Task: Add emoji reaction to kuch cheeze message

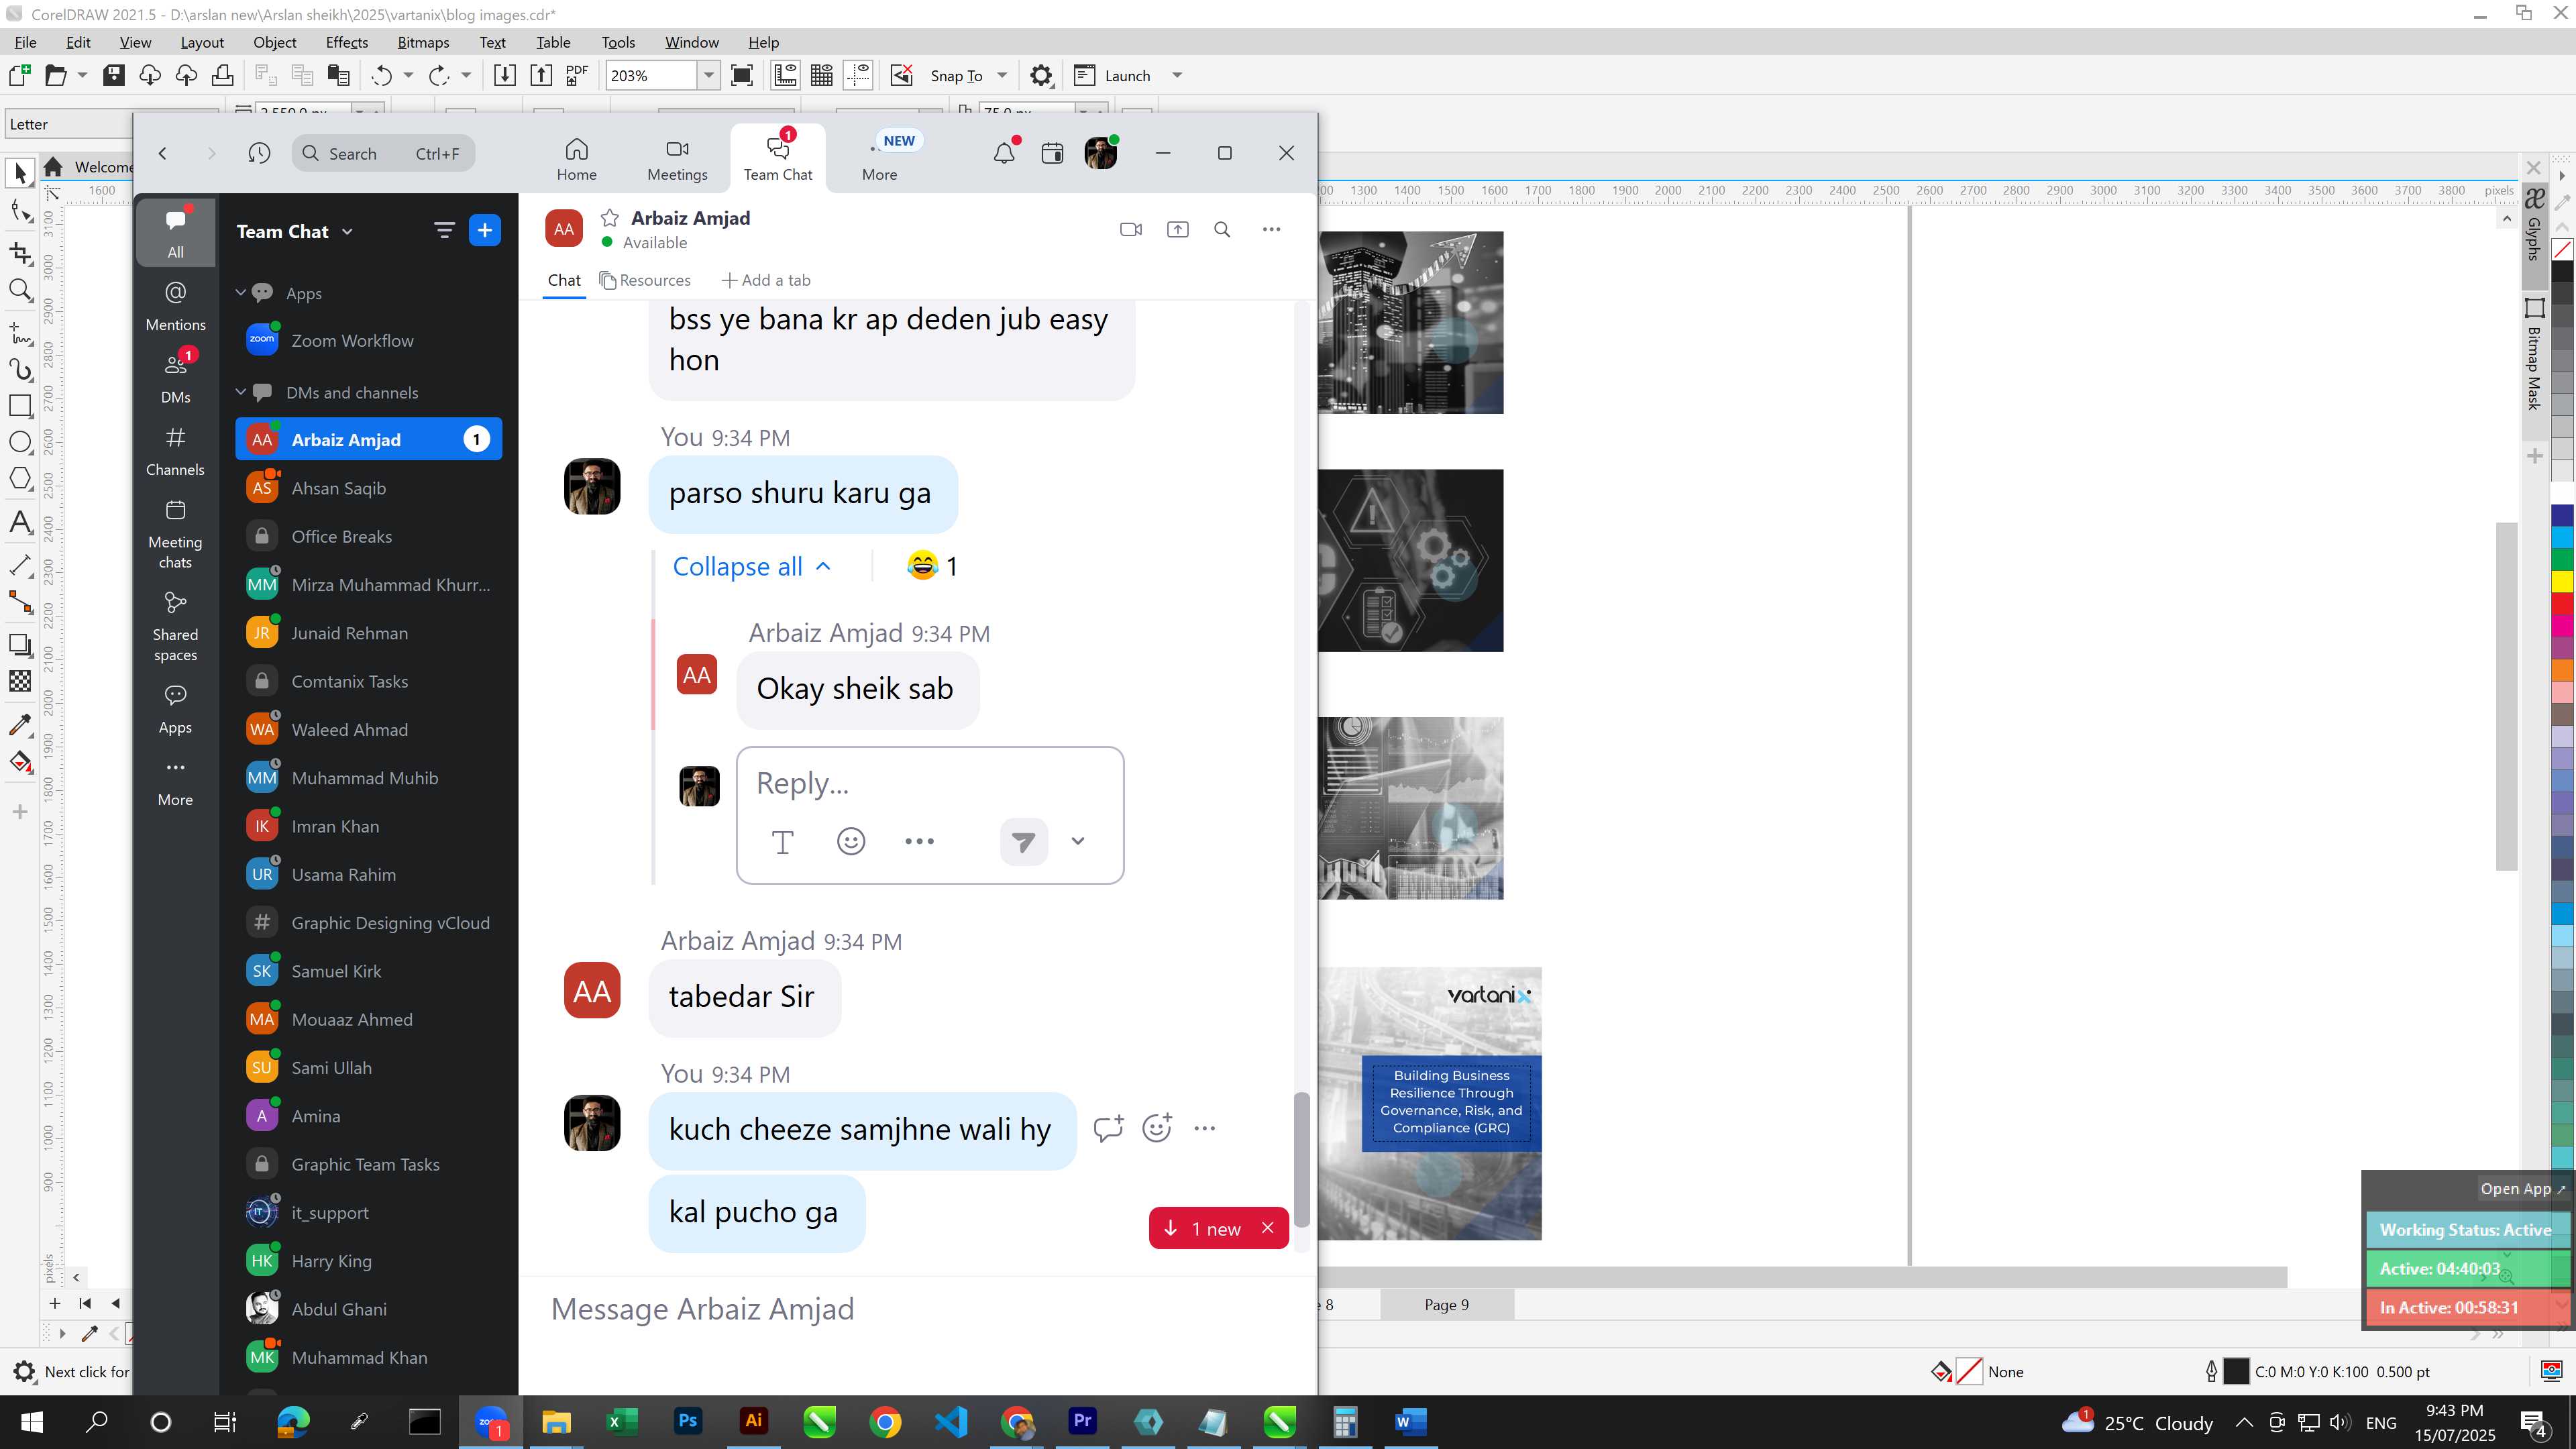Action: coord(1157,1128)
